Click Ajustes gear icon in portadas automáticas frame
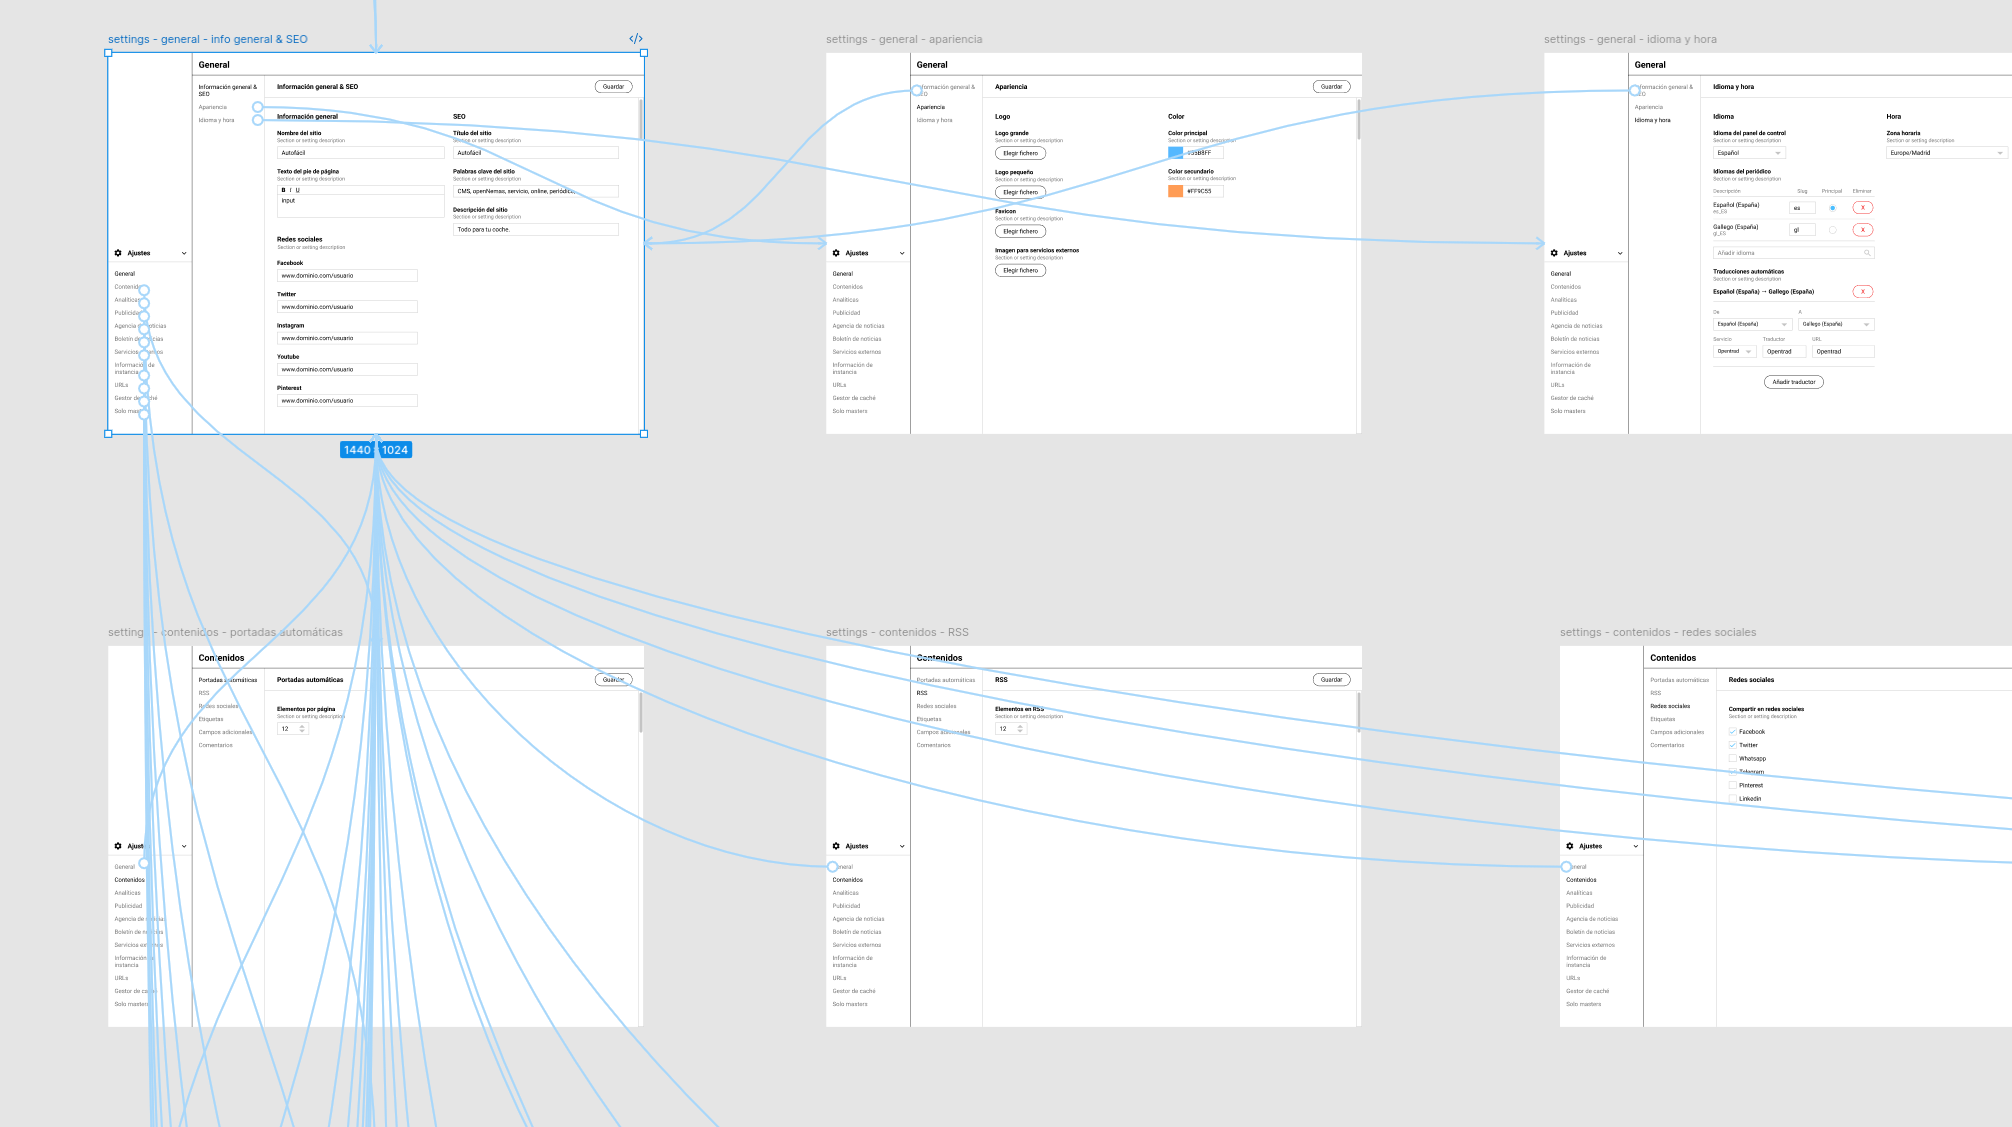The width and height of the screenshot is (2012, 1127). click(118, 846)
